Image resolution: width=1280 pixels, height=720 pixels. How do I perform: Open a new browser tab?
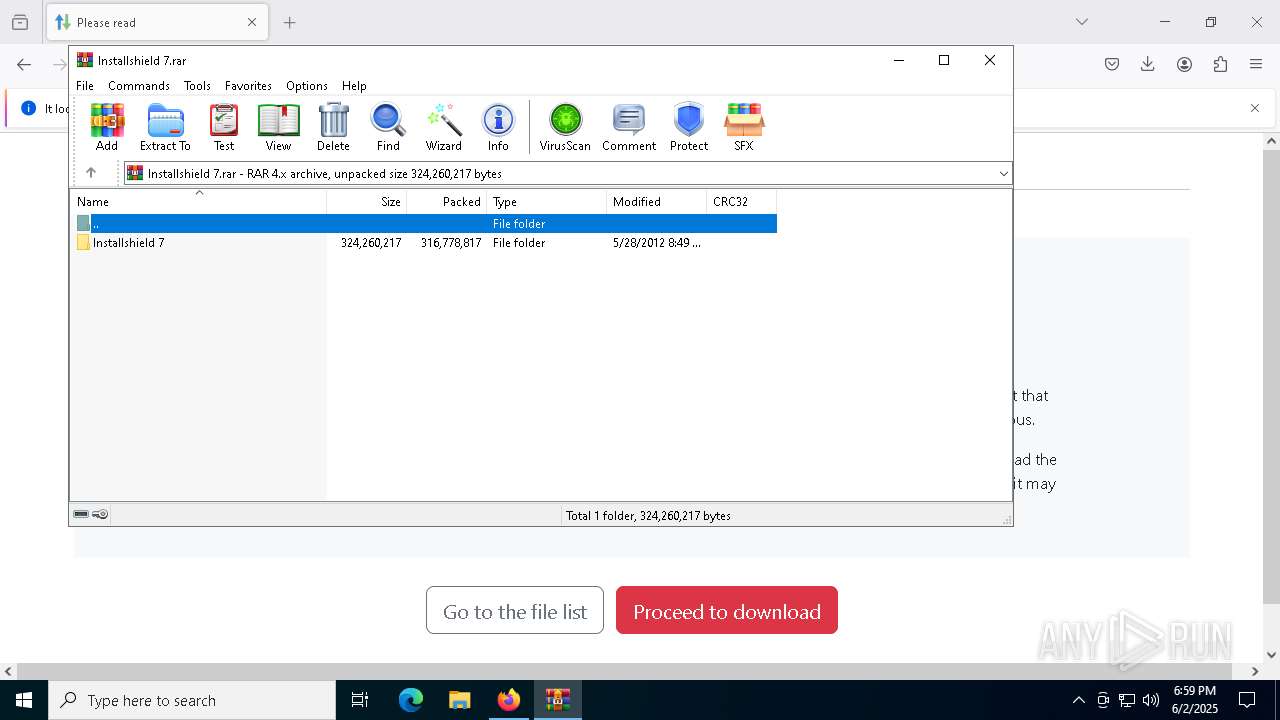(x=290, y=22)
